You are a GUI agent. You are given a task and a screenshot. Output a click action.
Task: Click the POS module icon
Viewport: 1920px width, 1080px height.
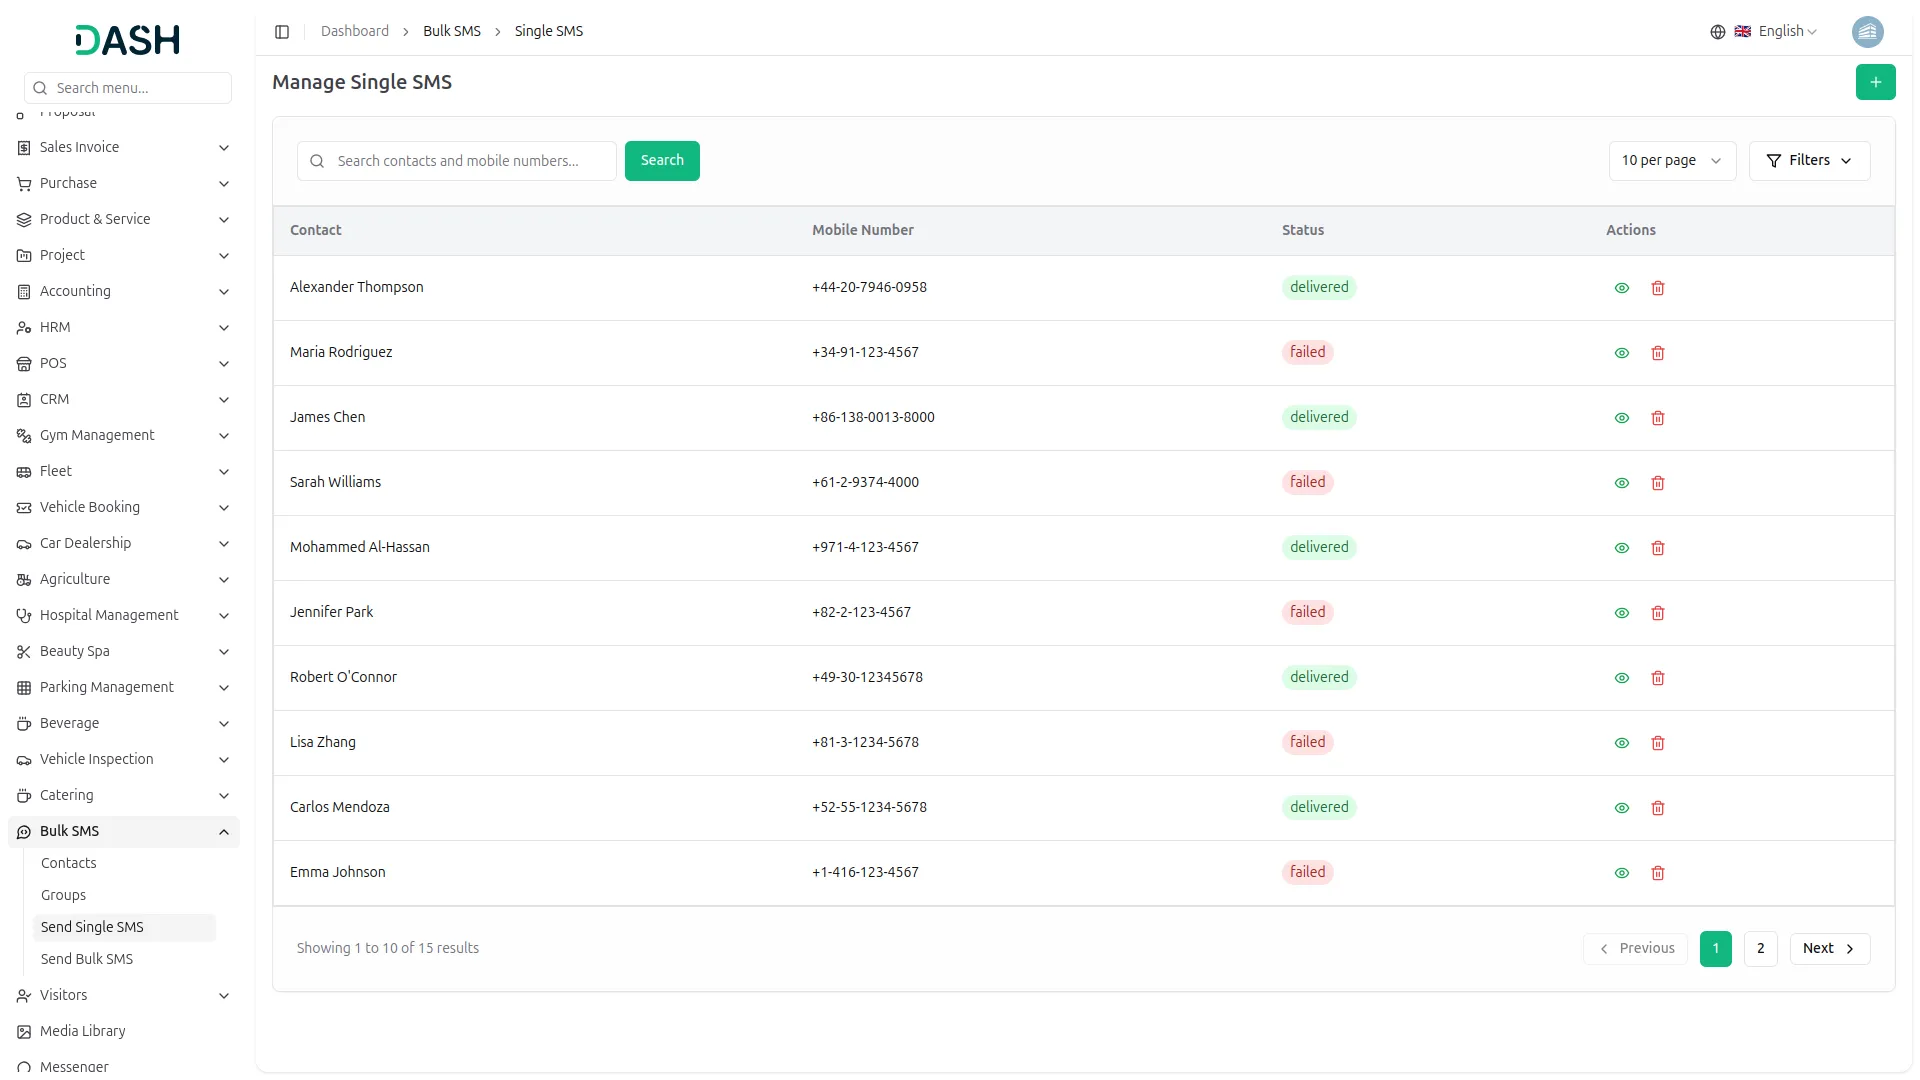(x=24, y=363)
